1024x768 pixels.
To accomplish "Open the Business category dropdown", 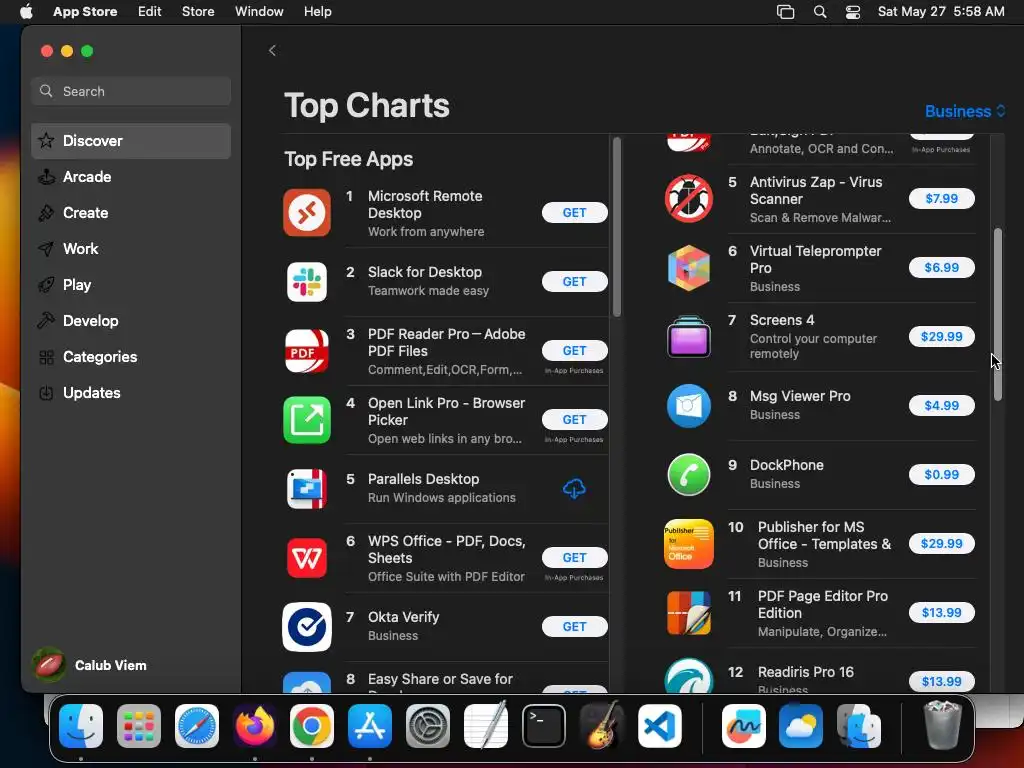I will [x=965, y=111].
